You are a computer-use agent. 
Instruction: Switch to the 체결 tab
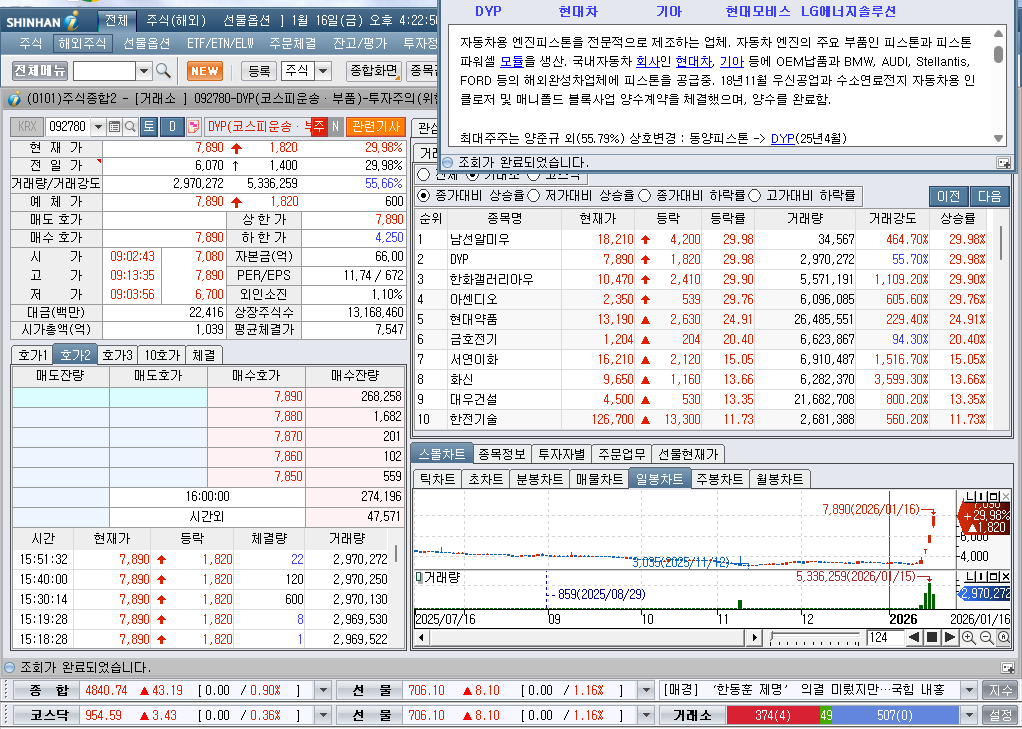pyautogui.click(x=204, y=355)
